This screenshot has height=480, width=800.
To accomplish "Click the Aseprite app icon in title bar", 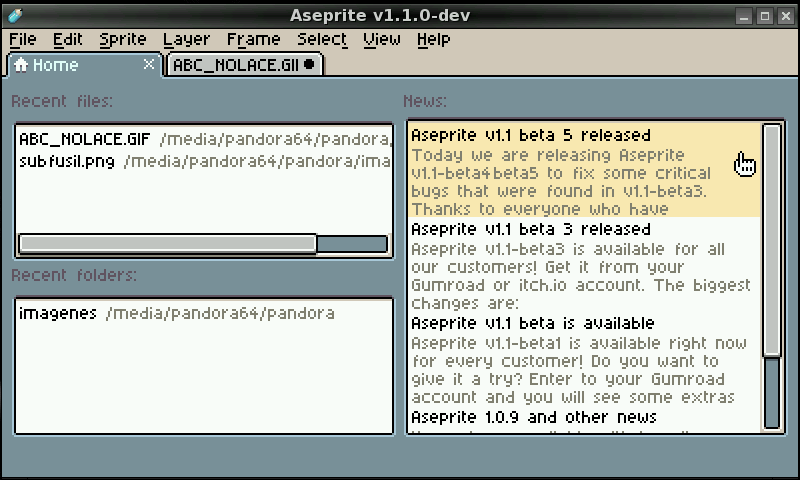I will (15, 15).
